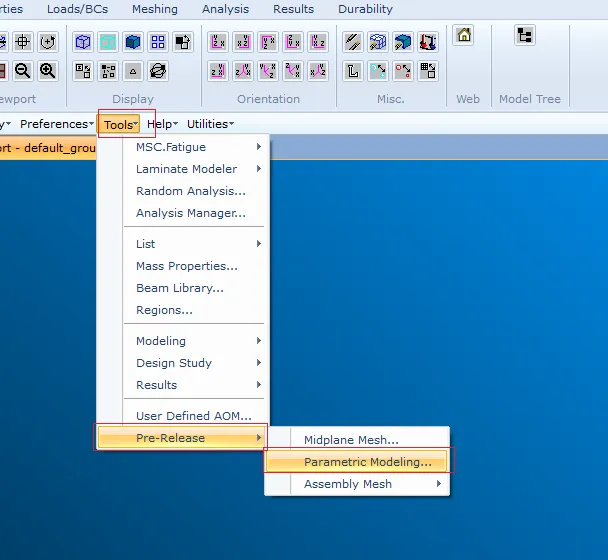This screenshot has height=560, width=608.
Task: Switch to the Meshing ribbon tab
Action: point(155,9)
